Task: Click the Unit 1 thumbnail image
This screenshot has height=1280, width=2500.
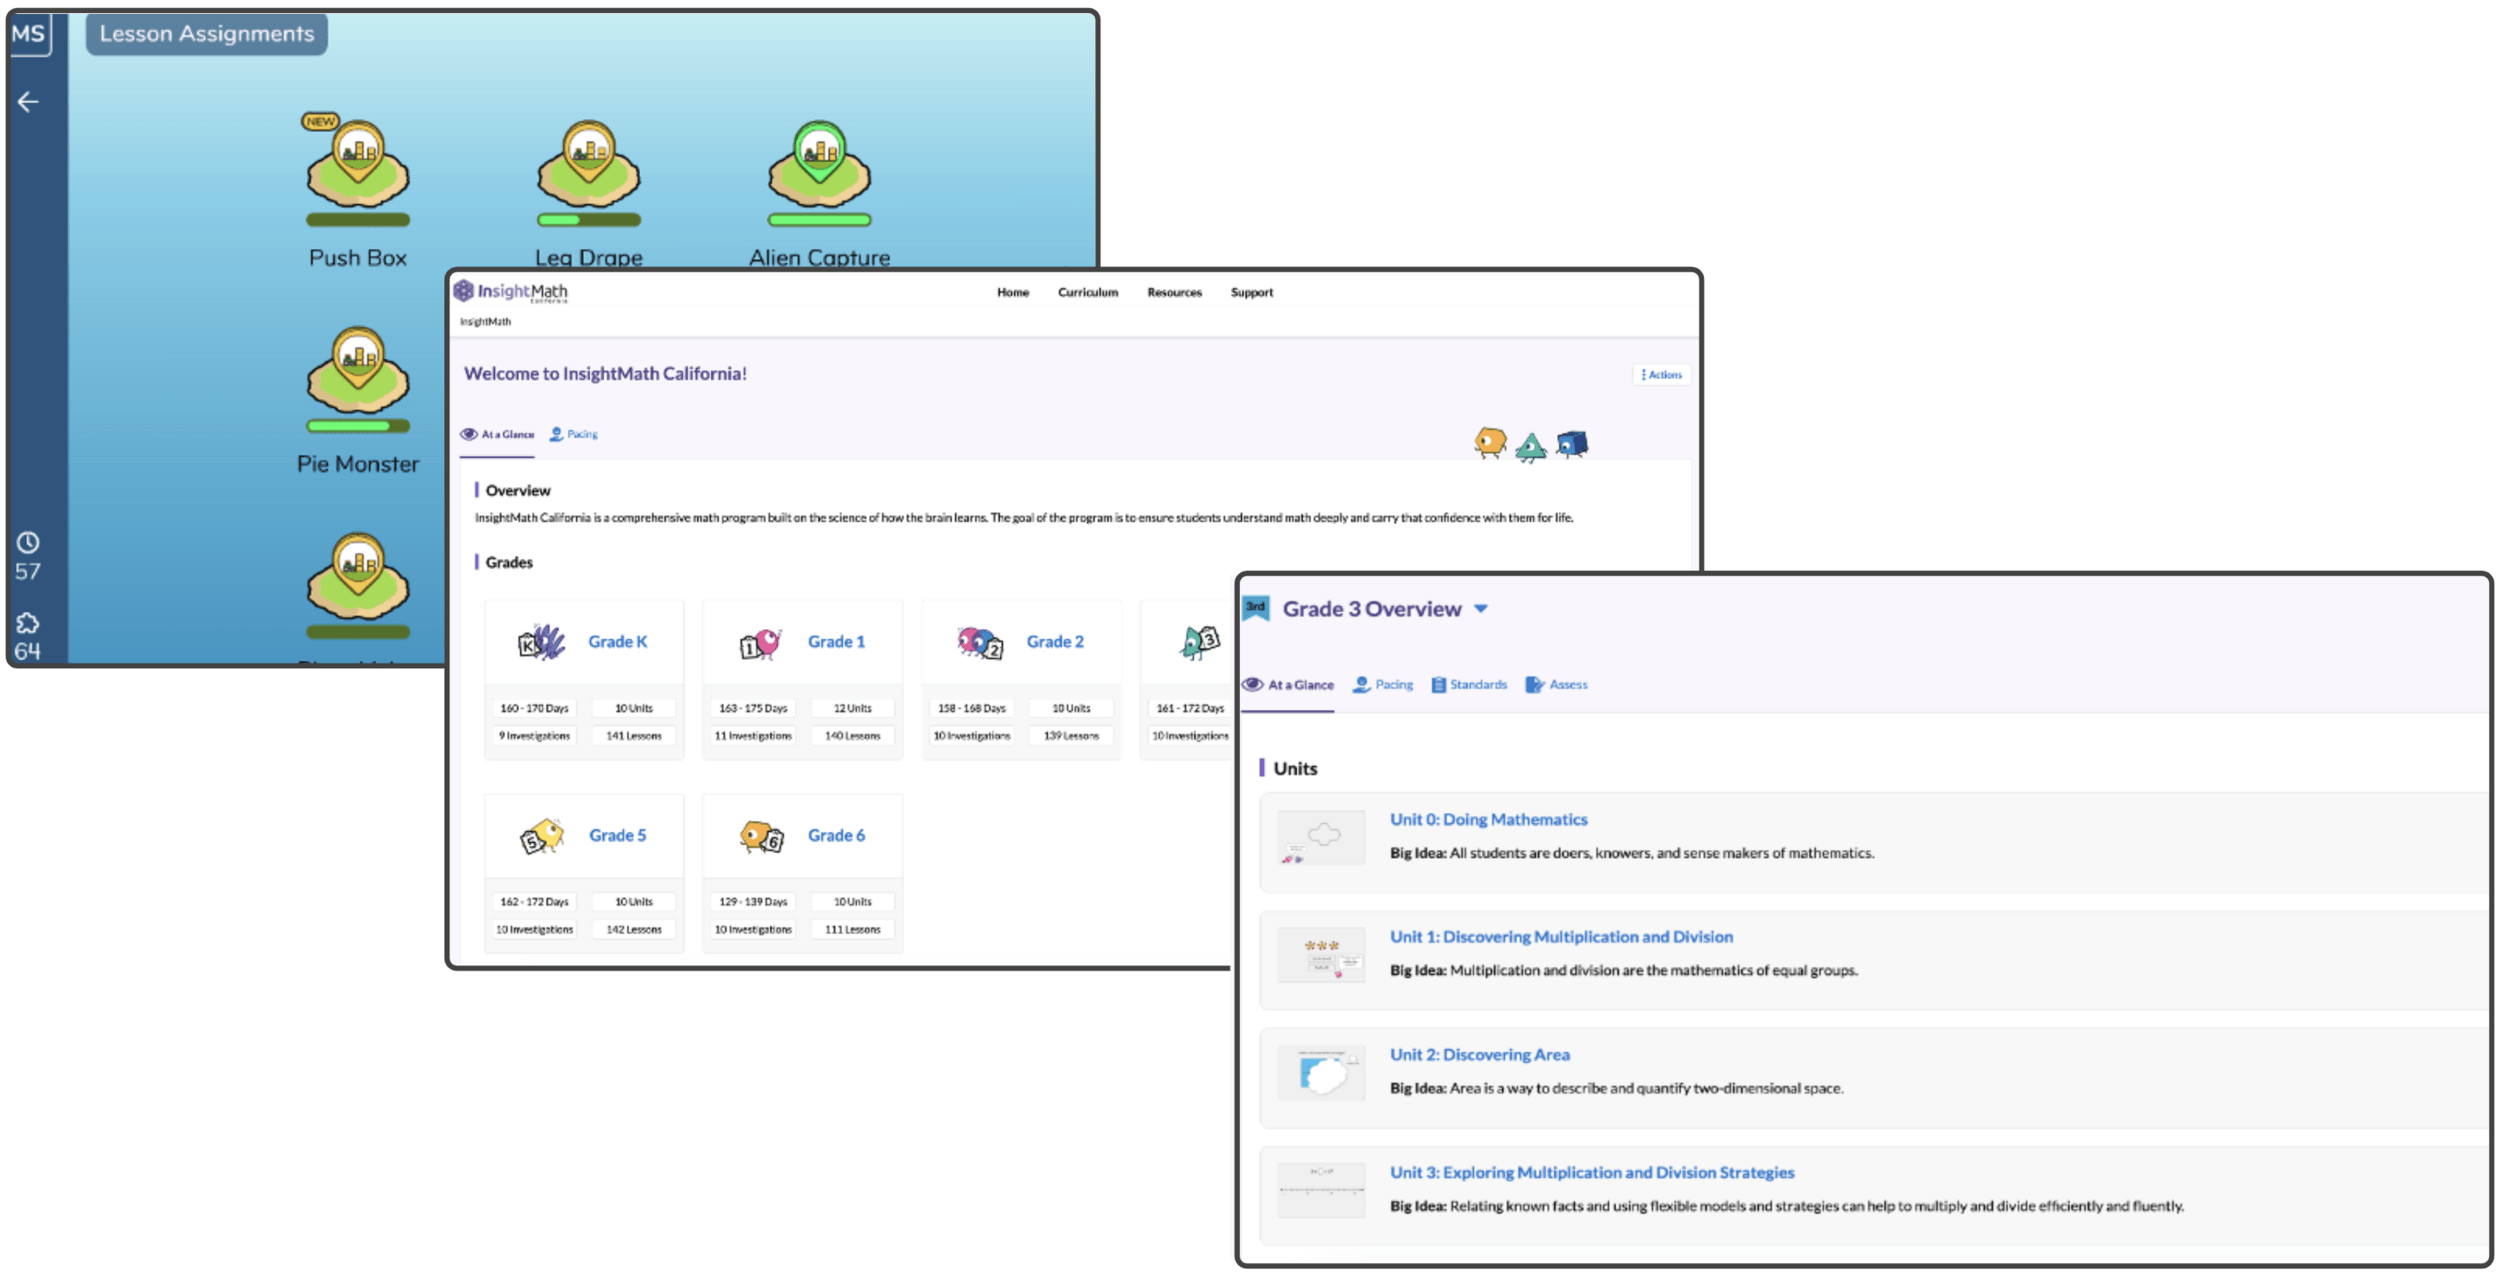Action: 1321,955
